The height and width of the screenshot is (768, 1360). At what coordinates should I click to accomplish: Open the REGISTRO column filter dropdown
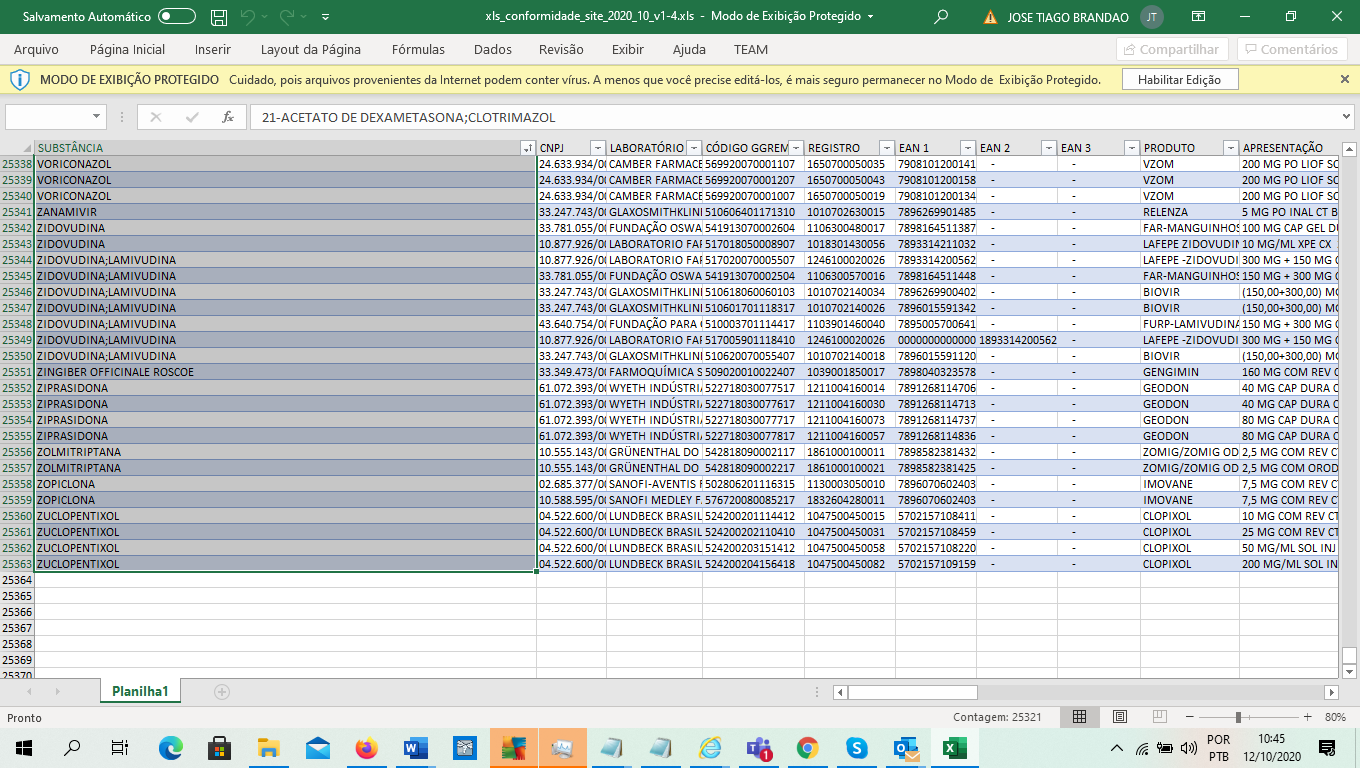885,148
